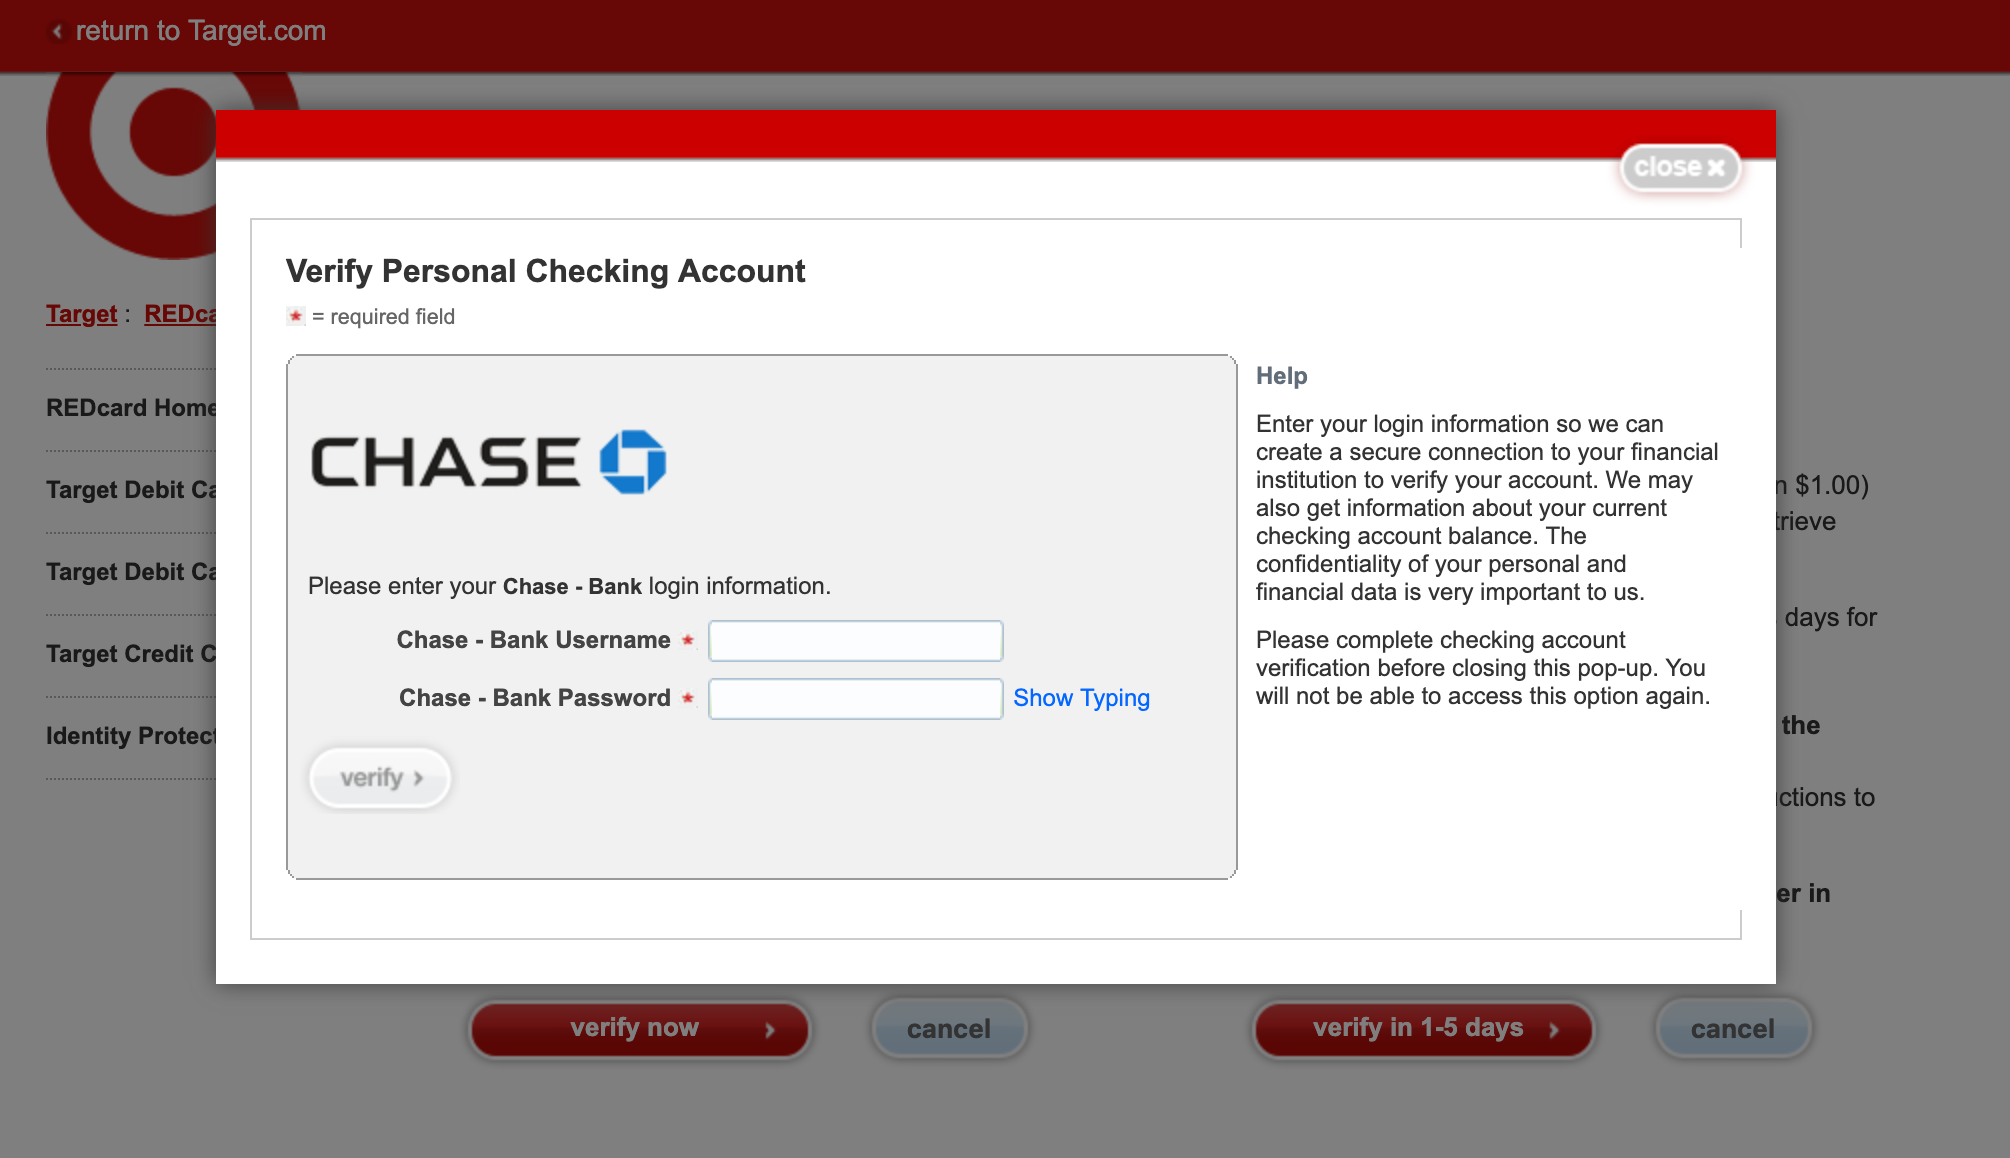Focus the Chase Bank Username field
The height and width of the screenshot is (1158, 2010).
[855, 641]
